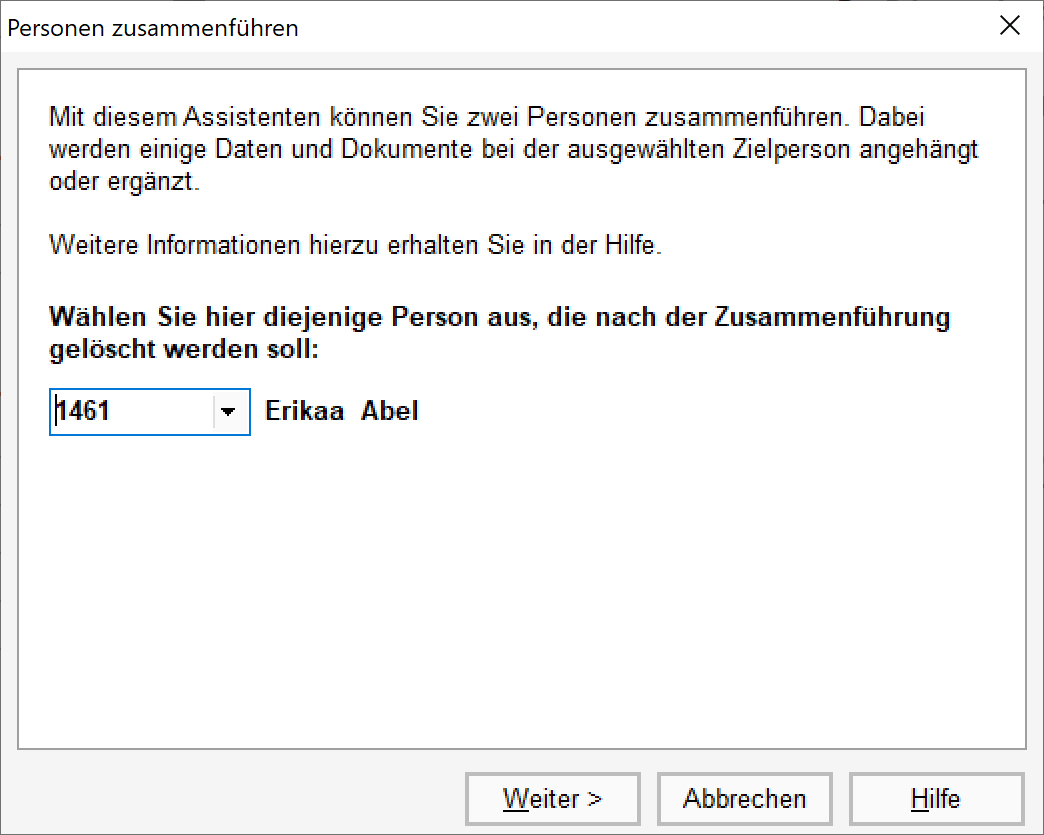This screenshot has width=1044, height=835.
Task: Click the bold text 'gelöscht werden soll:'
Action: click(x=183, y=352)
